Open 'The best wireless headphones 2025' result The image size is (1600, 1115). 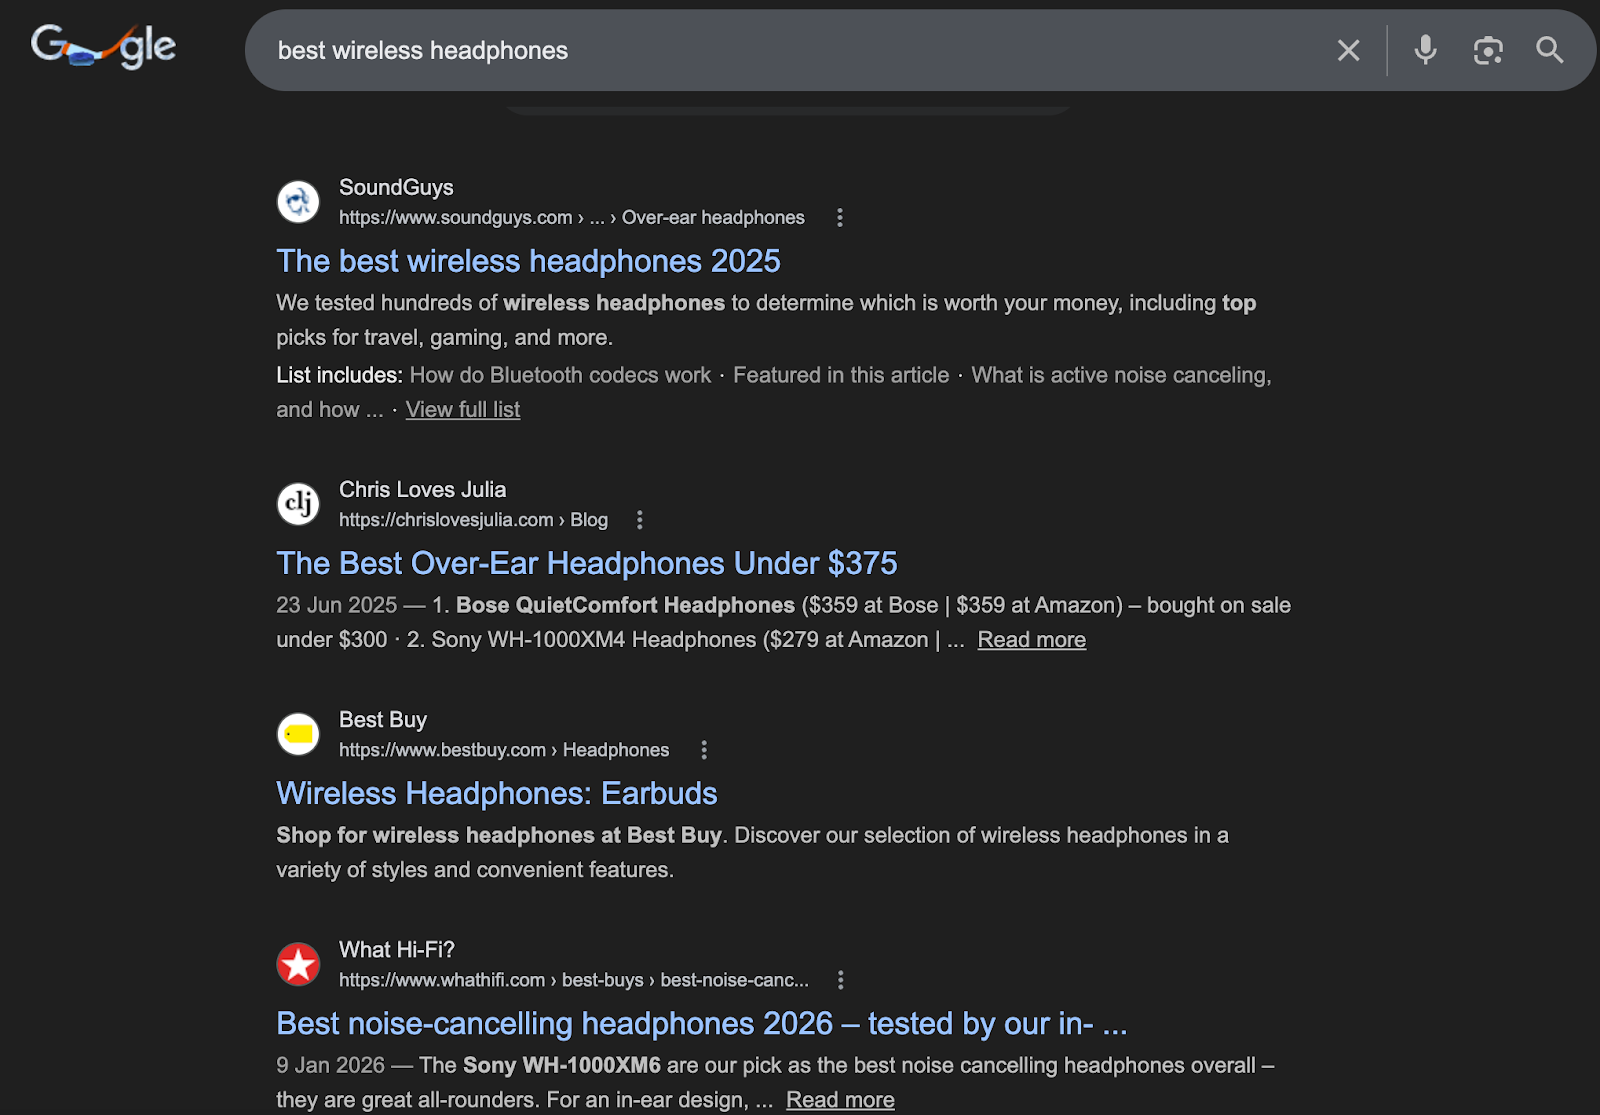[x=528, y=261]
